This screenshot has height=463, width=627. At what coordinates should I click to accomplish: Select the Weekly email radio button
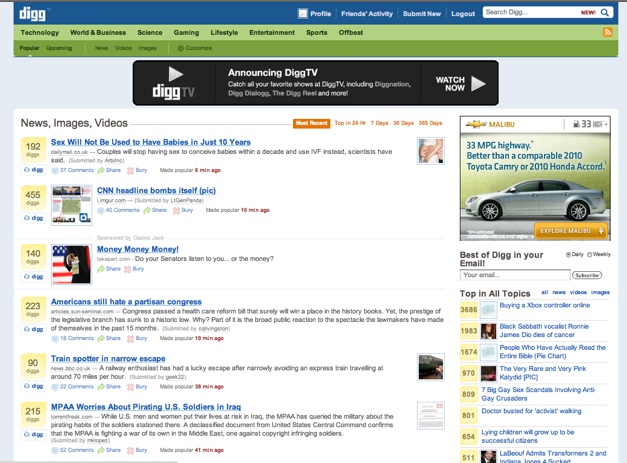pyautogui.click(x=589, y=255)
